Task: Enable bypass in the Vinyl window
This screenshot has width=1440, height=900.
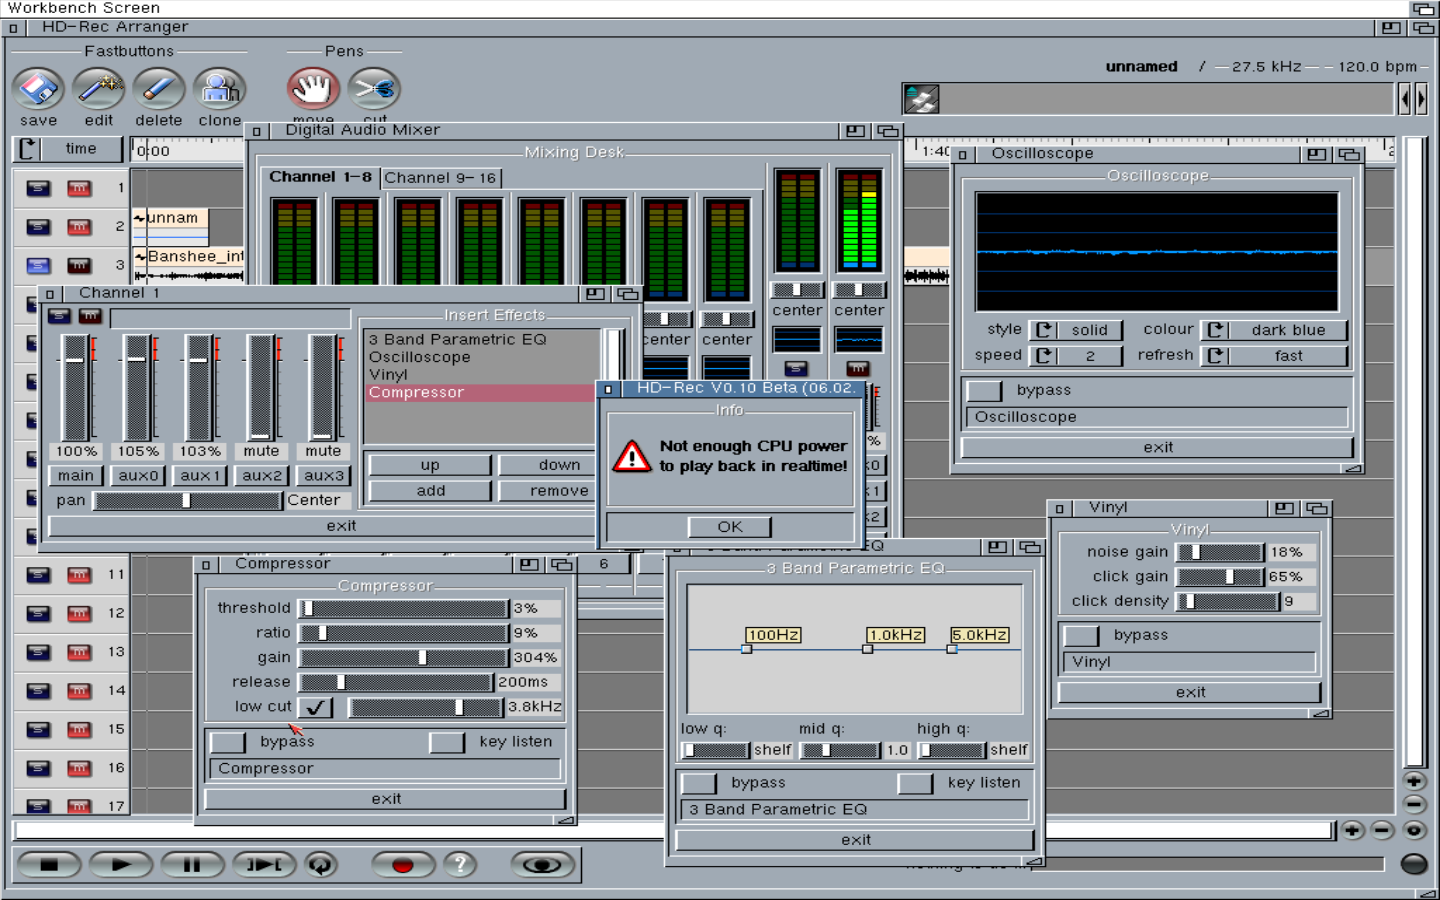Action: point(1081,635)
